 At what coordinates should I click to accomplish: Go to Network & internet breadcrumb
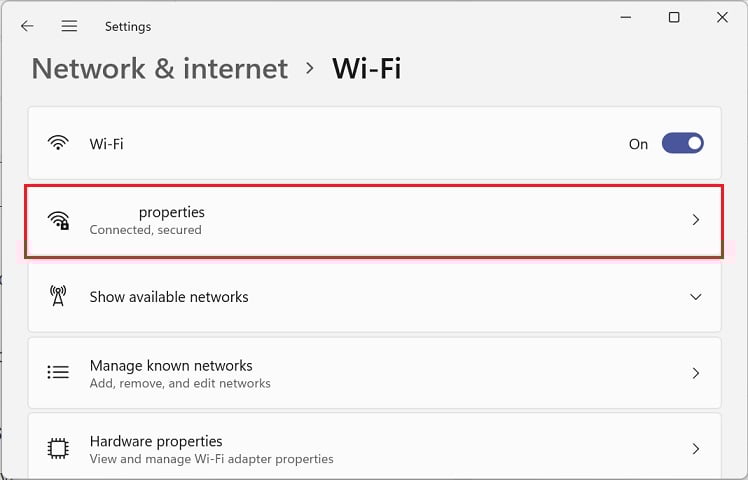coord(160,68)
